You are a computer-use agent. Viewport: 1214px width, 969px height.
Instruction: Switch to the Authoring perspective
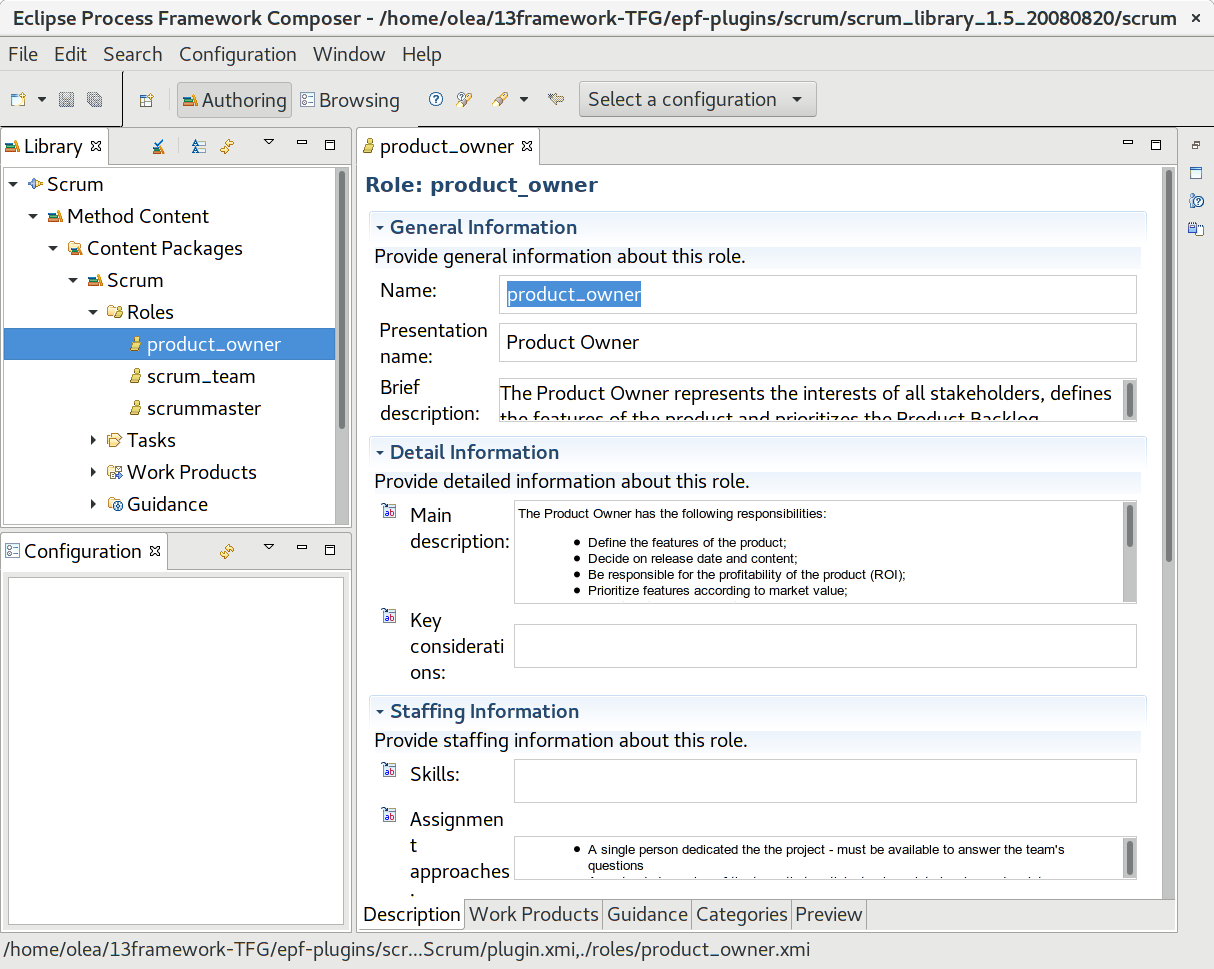(235, 100)
